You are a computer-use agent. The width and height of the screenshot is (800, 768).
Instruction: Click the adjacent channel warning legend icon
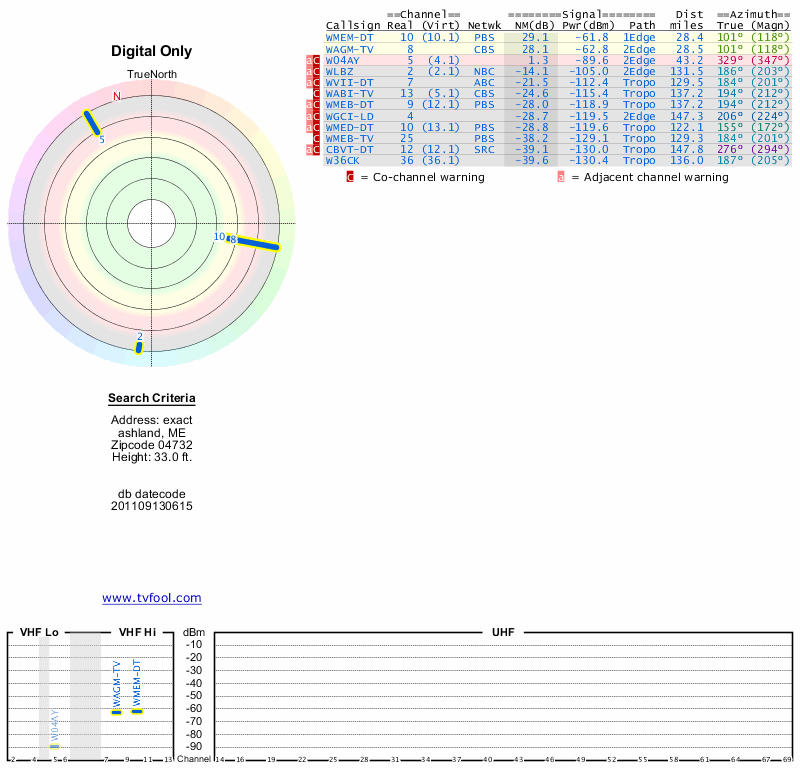561,177
